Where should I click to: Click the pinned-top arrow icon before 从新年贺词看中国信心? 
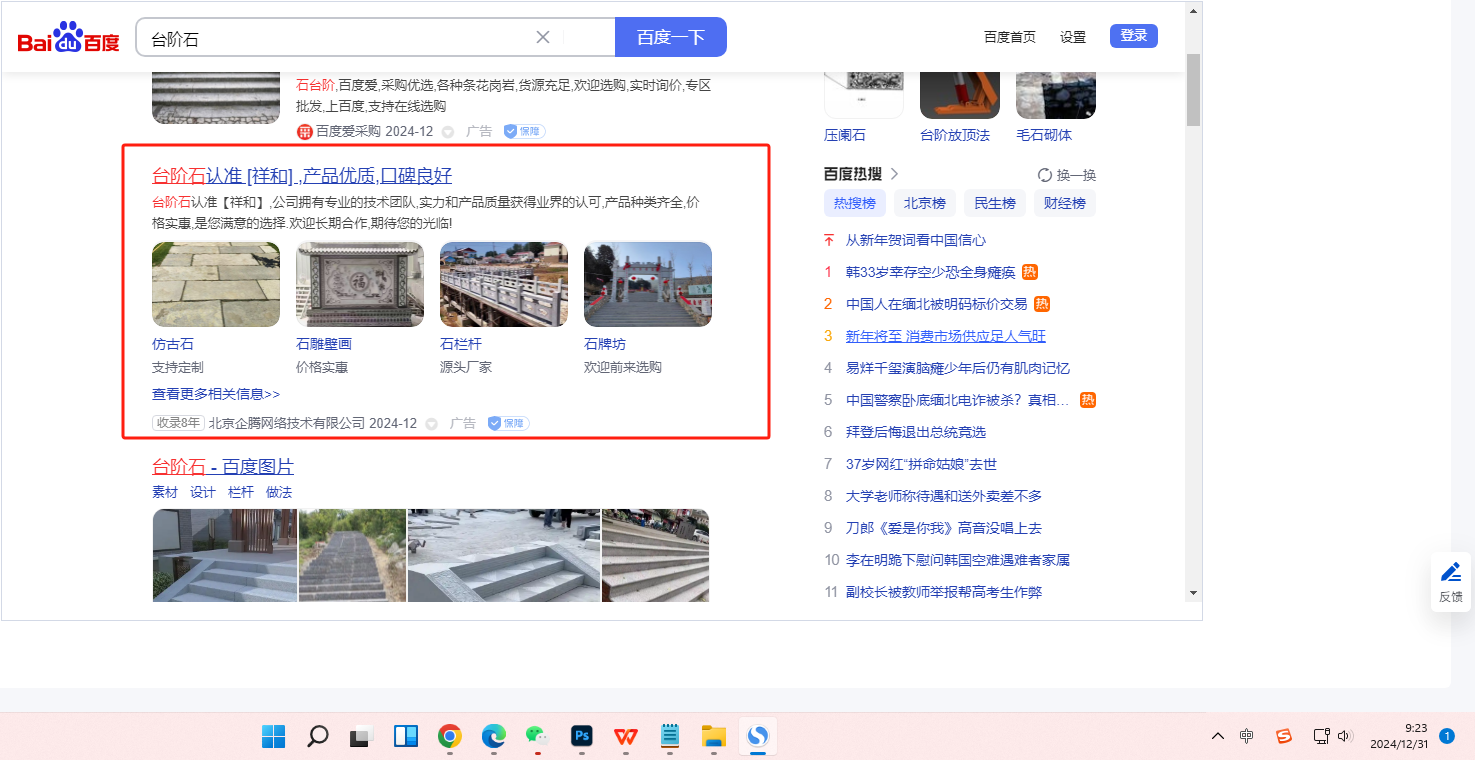[828, 240]
